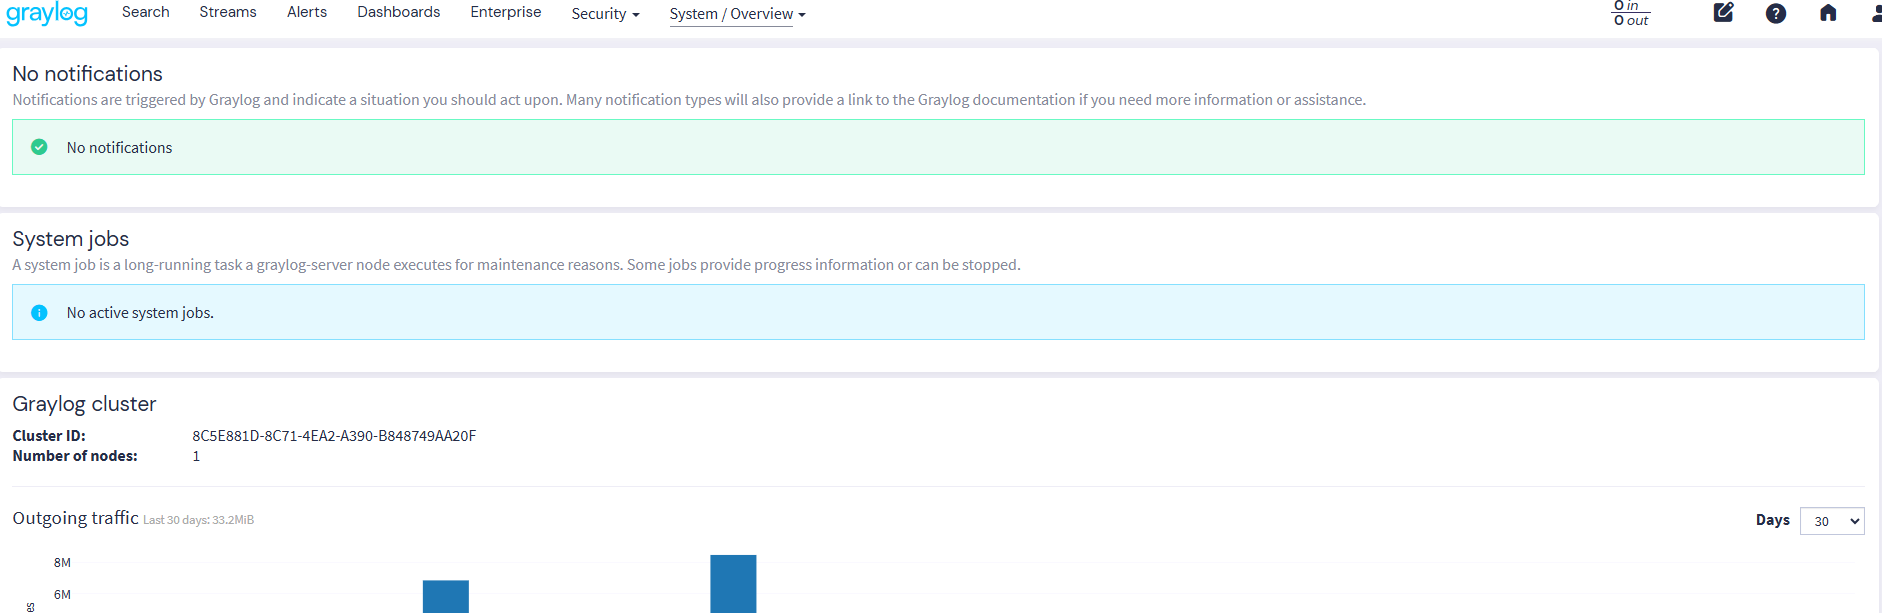Click the Outgoing traffic heading
This screenshot has width=1882, height=613.
(x=75, y=518)
